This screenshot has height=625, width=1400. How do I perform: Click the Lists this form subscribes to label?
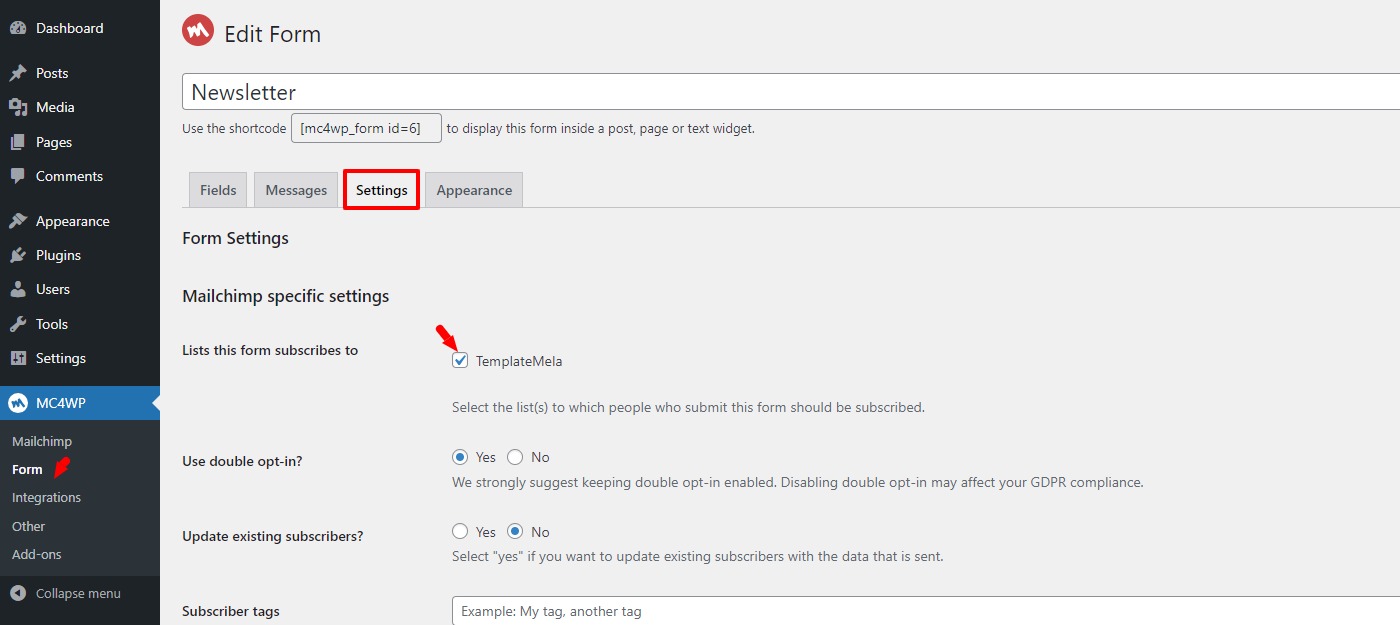[270, 350]
